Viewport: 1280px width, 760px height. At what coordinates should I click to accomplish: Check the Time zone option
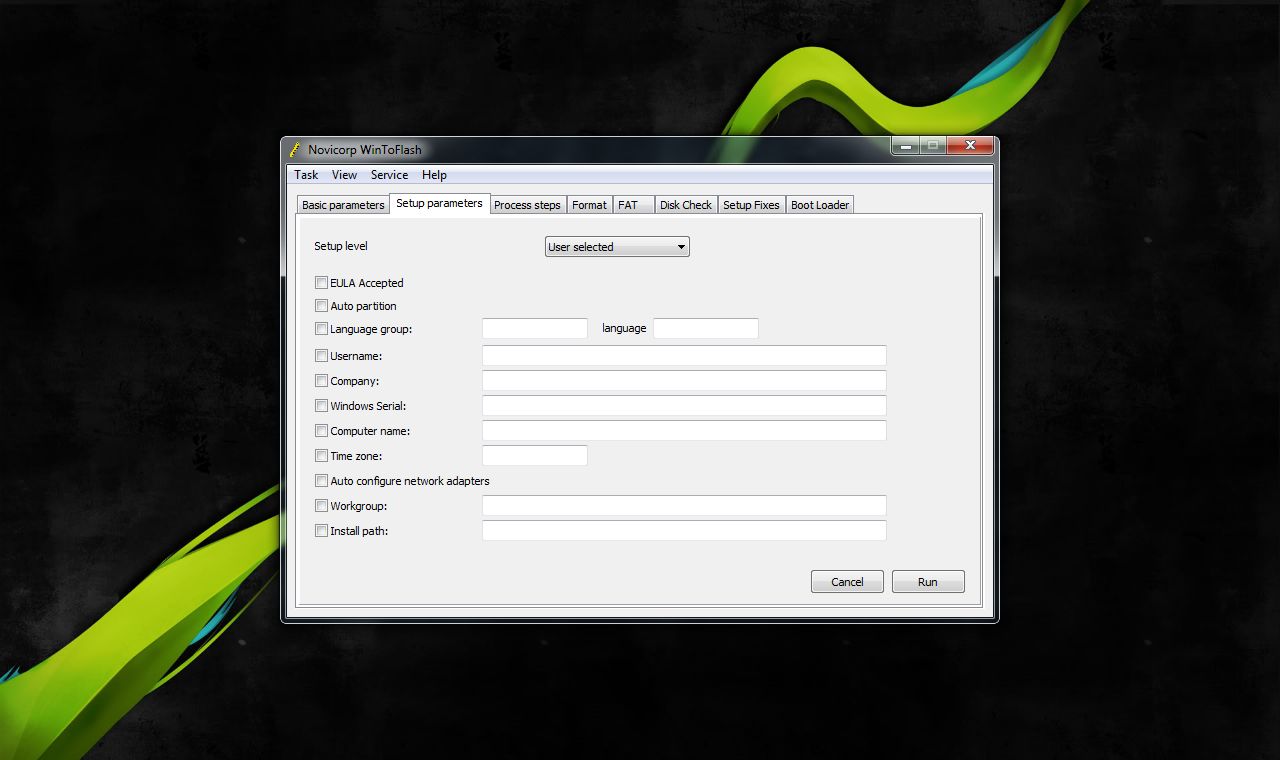[321, 456]
